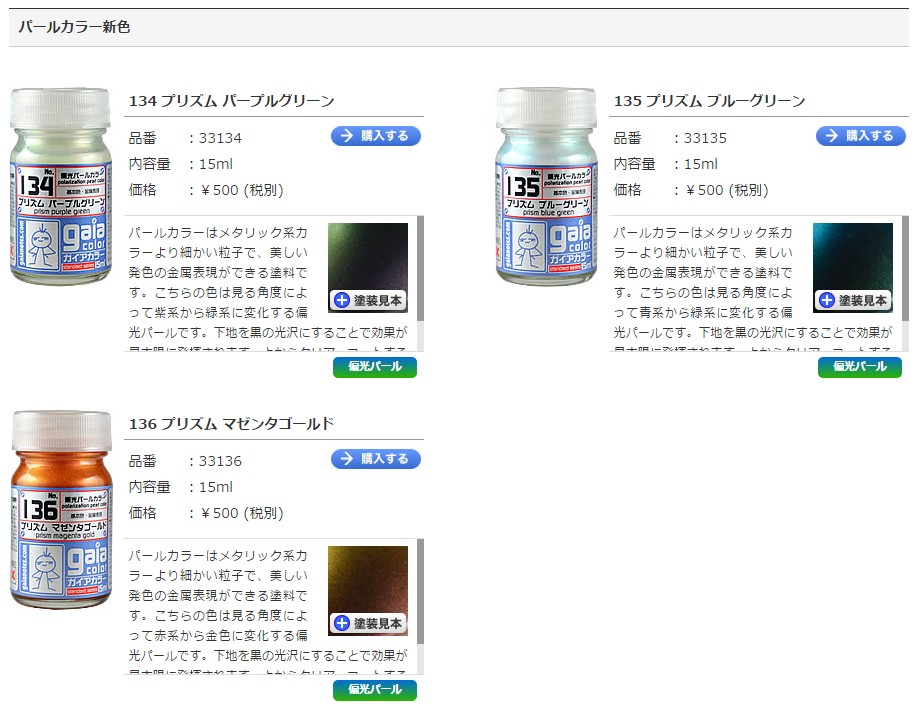Click the 偏光パール tag under product 136

pyautogui.click(x=375, y=690)
